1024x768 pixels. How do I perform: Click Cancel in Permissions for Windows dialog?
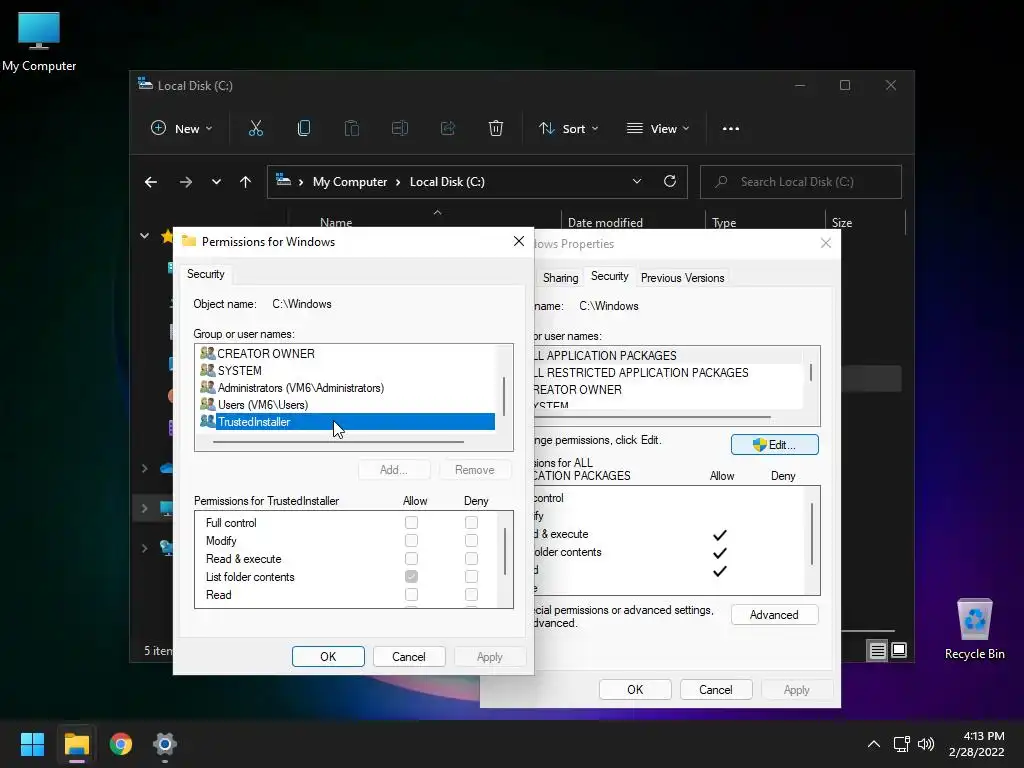tap(409, 656)
